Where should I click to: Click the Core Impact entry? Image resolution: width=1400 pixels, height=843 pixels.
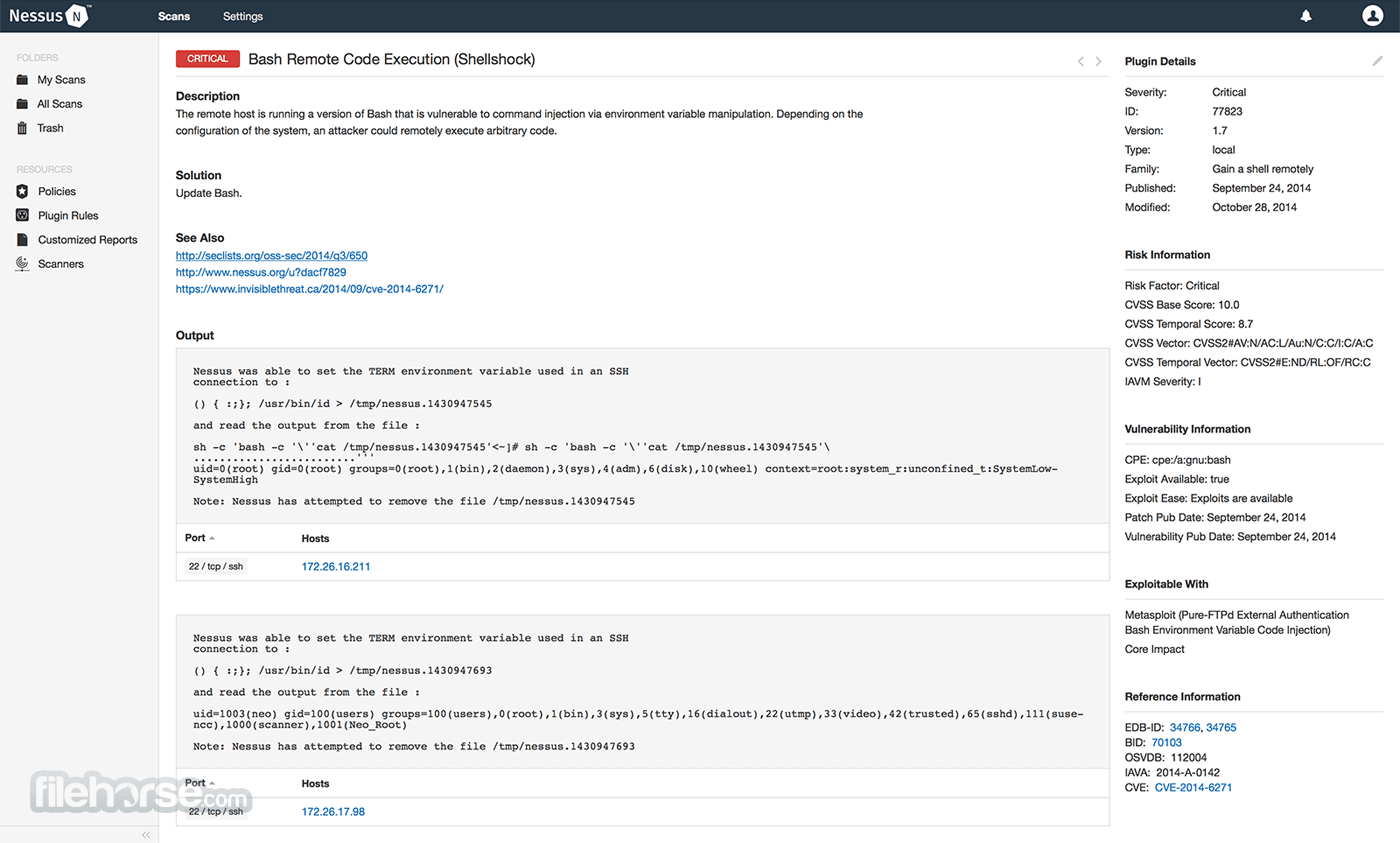click(x=1155, y=649)
